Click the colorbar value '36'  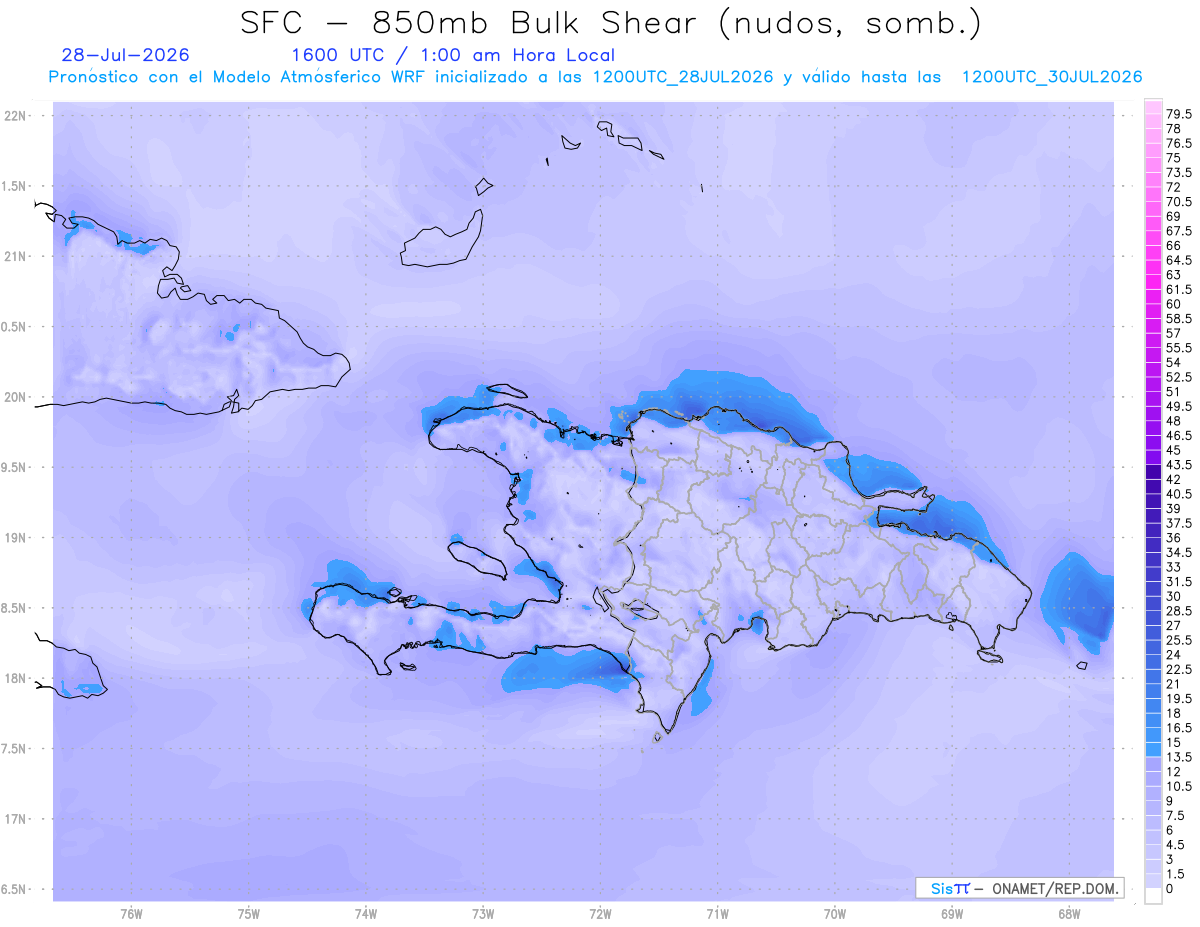pyautogui.click(x=1174, y=538)
